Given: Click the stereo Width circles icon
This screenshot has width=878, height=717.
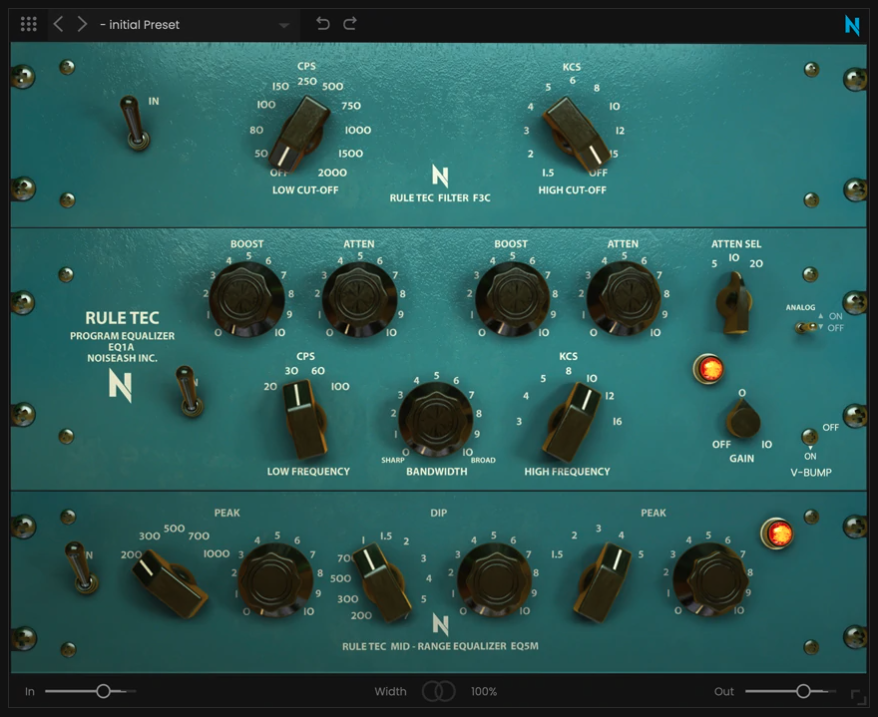Looking at the screenshot, I should [438, 691].
